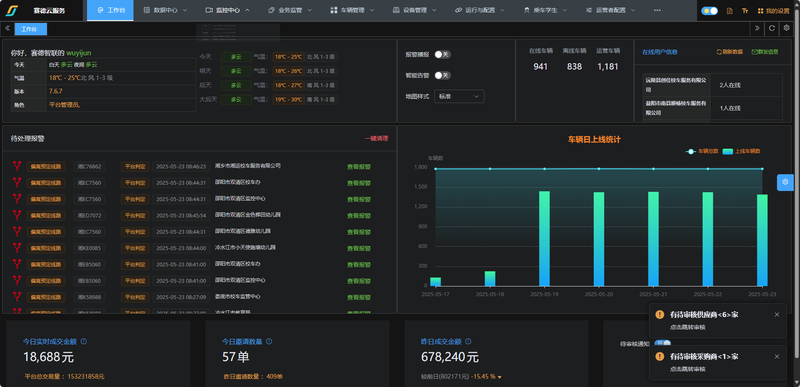Expand the 车辆管理 menu
Screen dimensions: 800x387
pos(353,10)
